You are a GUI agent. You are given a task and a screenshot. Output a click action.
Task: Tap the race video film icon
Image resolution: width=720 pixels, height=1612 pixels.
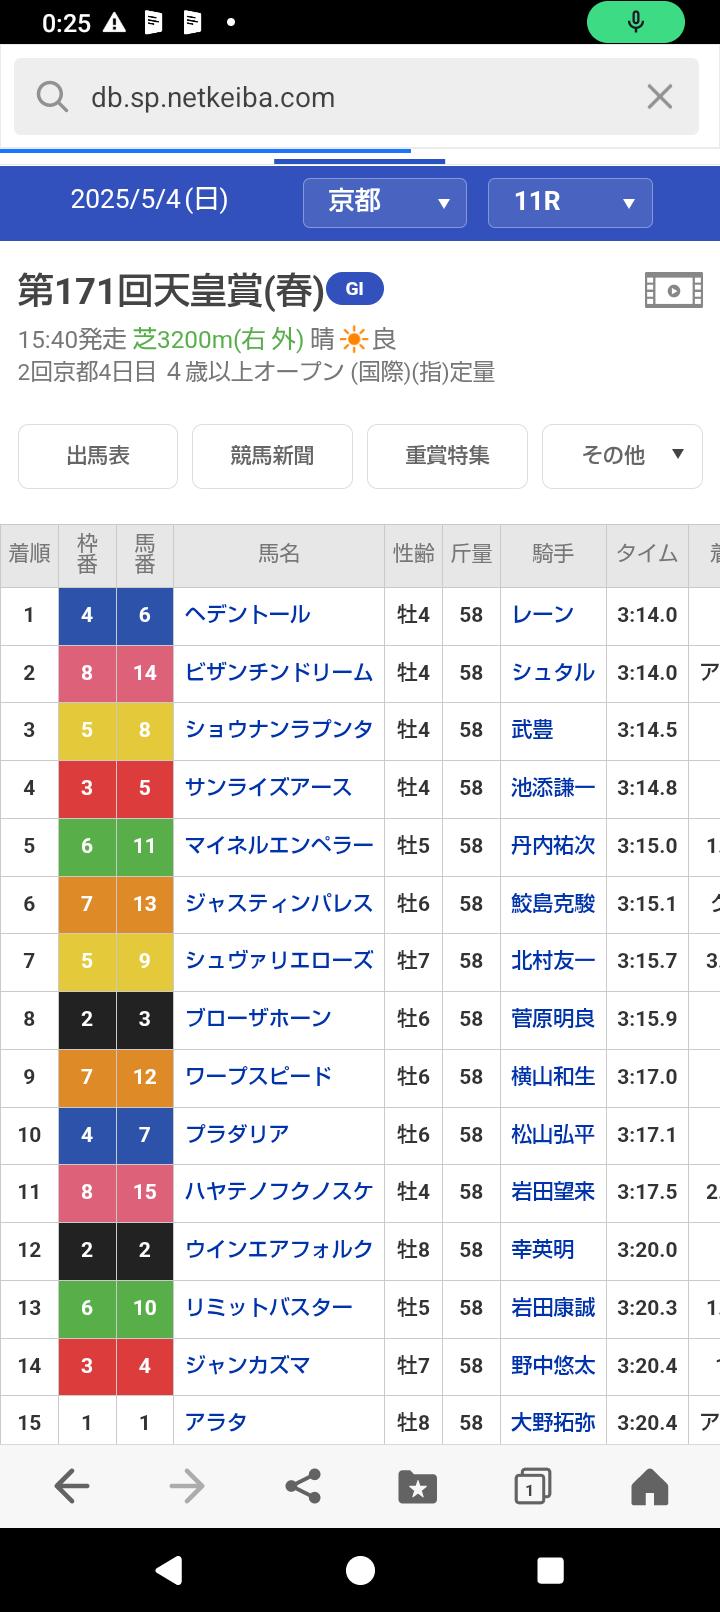pyautogui.click(x=673, y=290)
